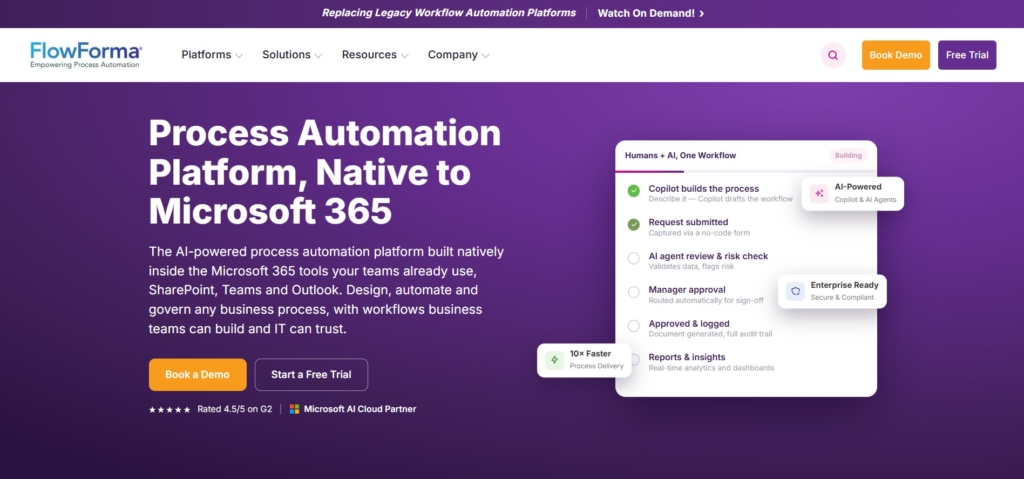The image size is (1024, 479).
Task: Click Start a Free Trial button
Action: 311,374
